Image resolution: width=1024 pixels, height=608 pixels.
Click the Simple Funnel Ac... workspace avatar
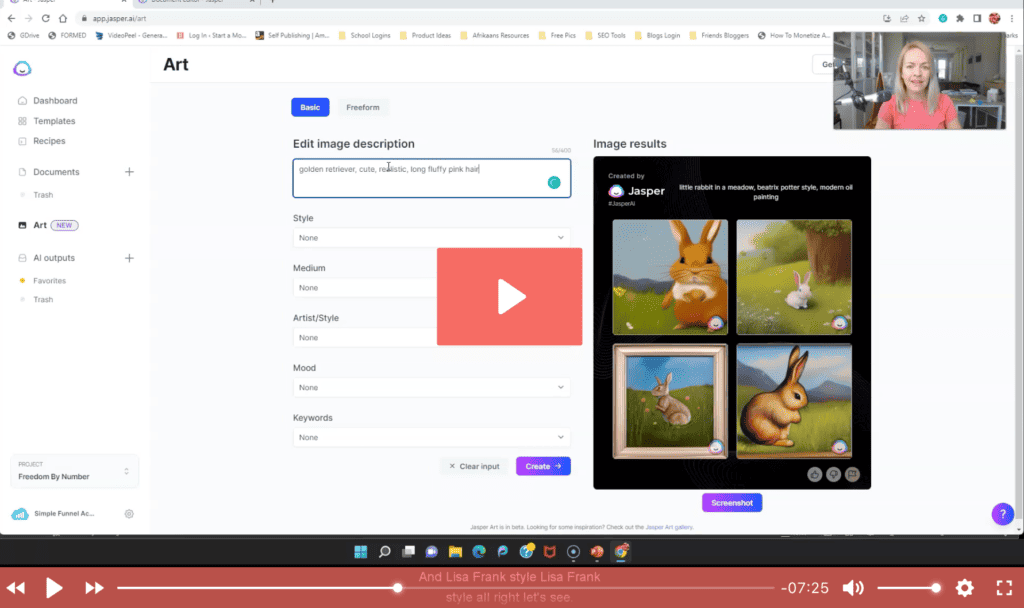20,514
